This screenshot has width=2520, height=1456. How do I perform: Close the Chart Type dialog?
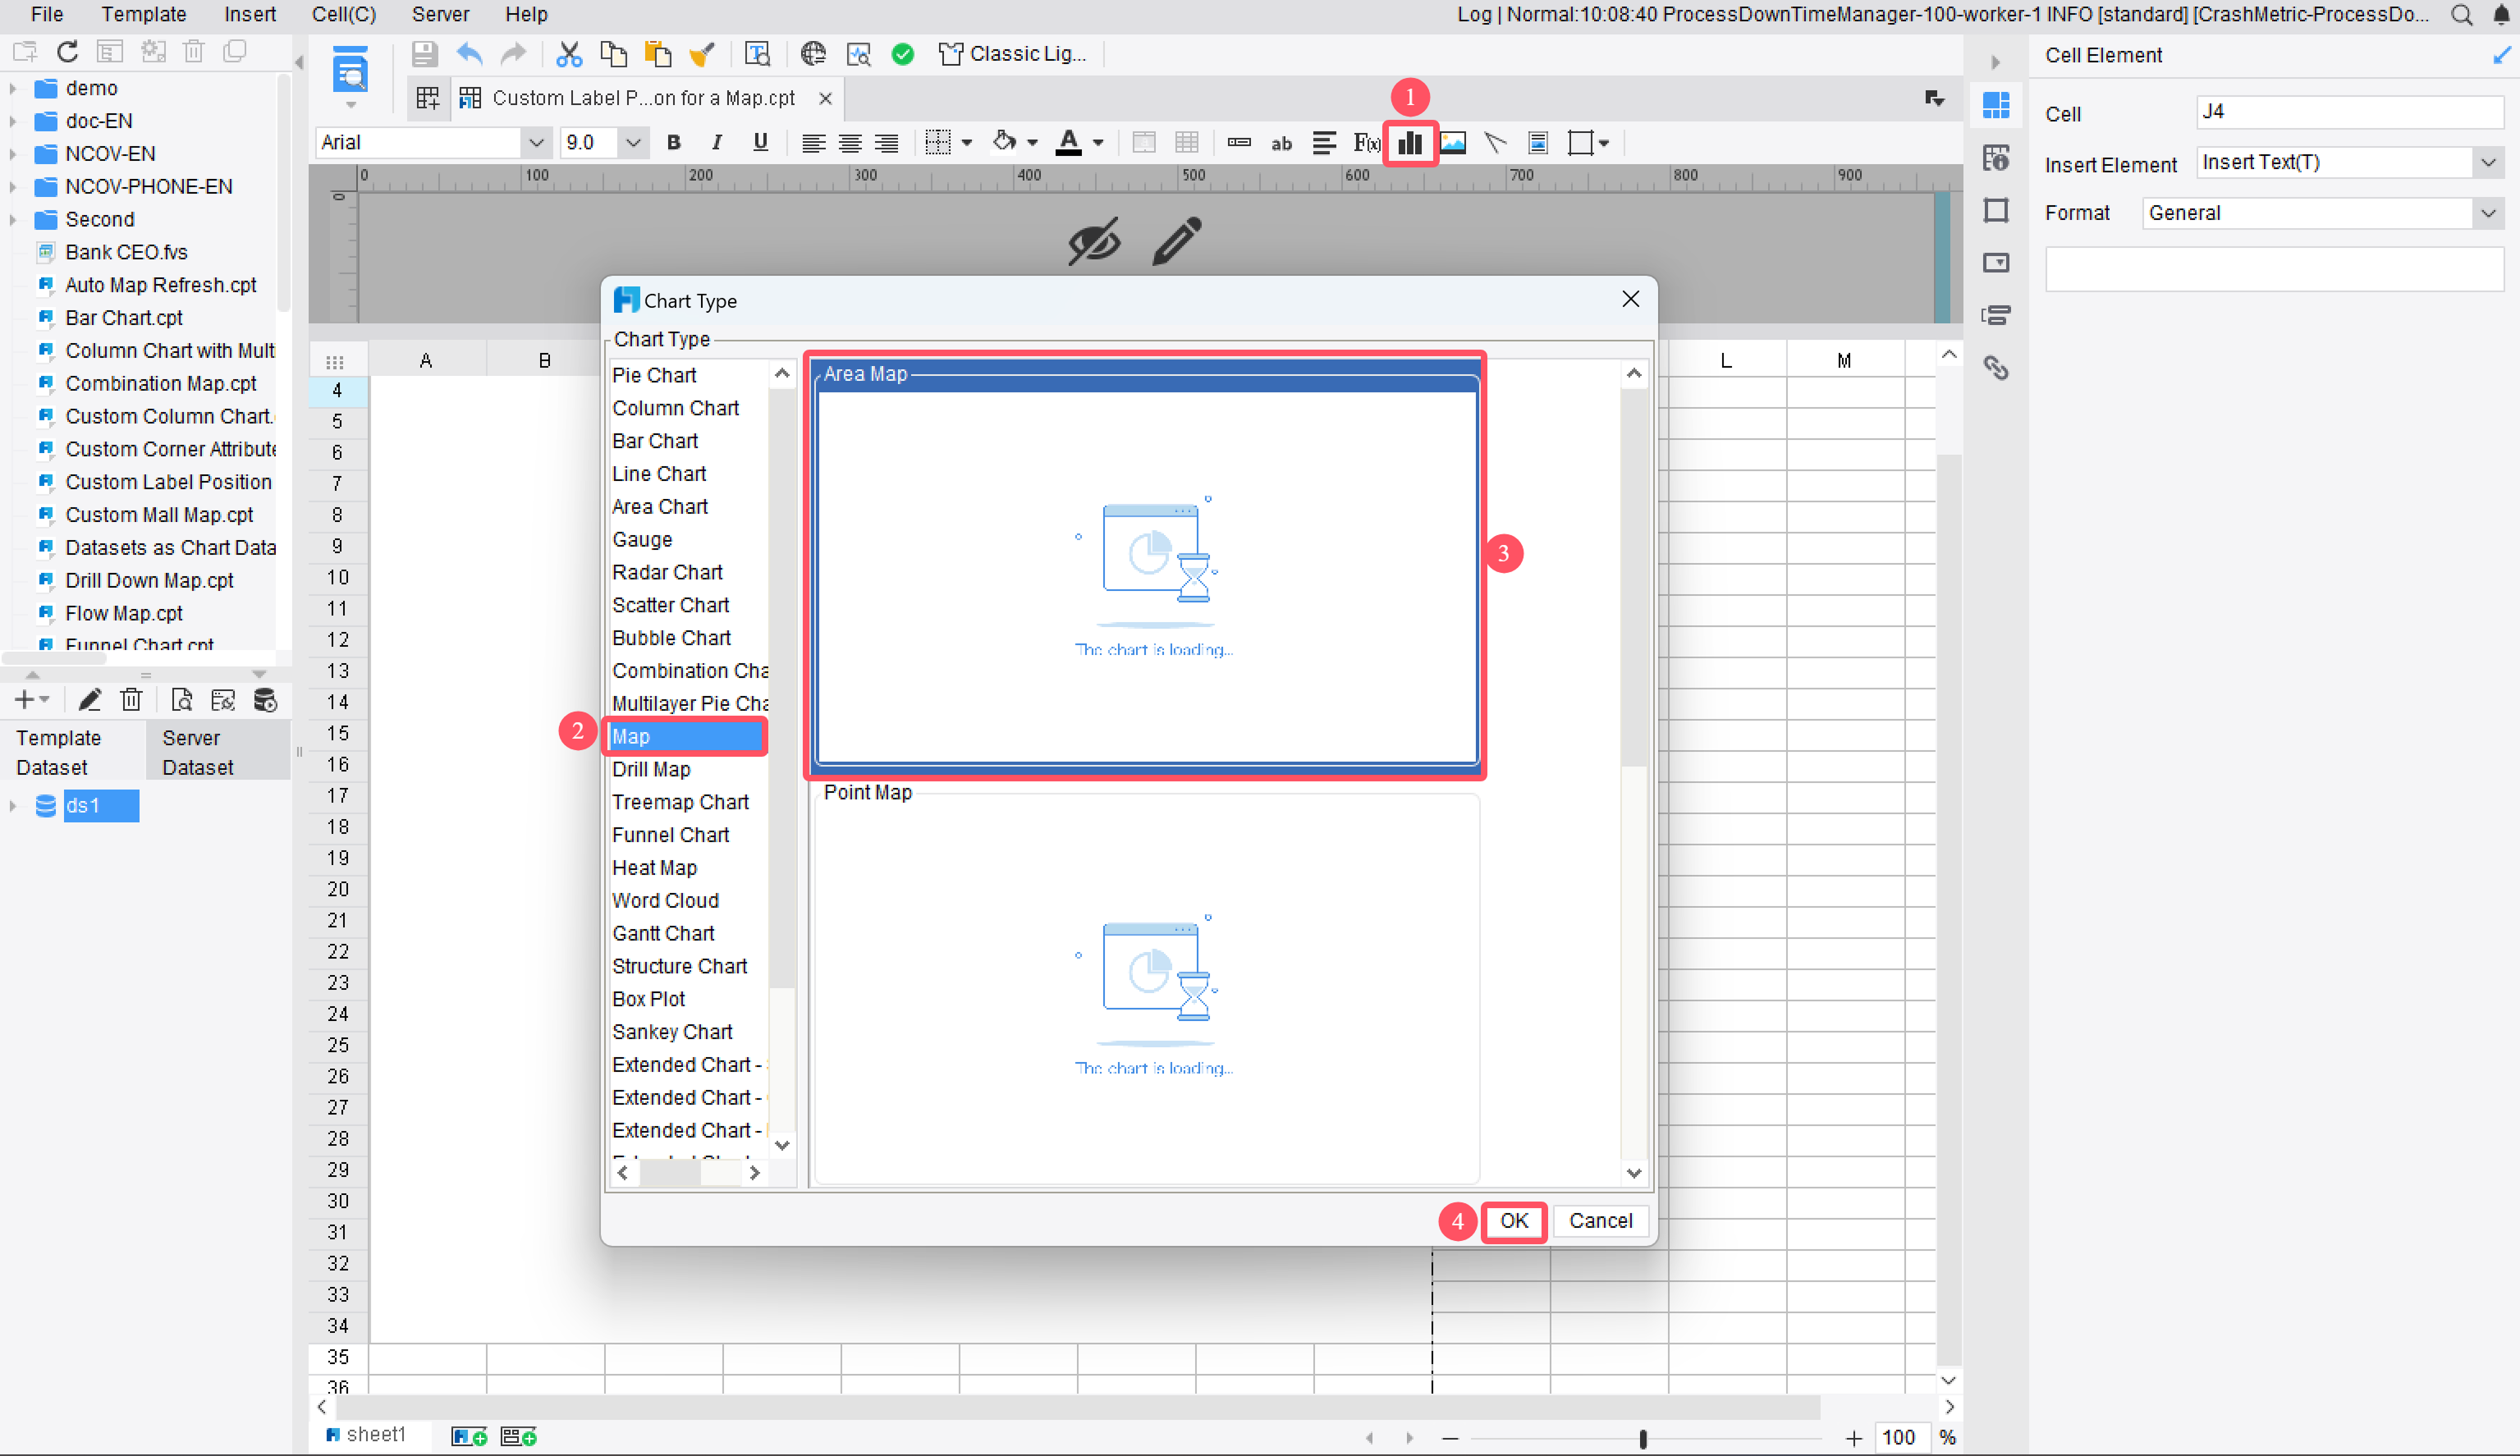pos(1631,299)
